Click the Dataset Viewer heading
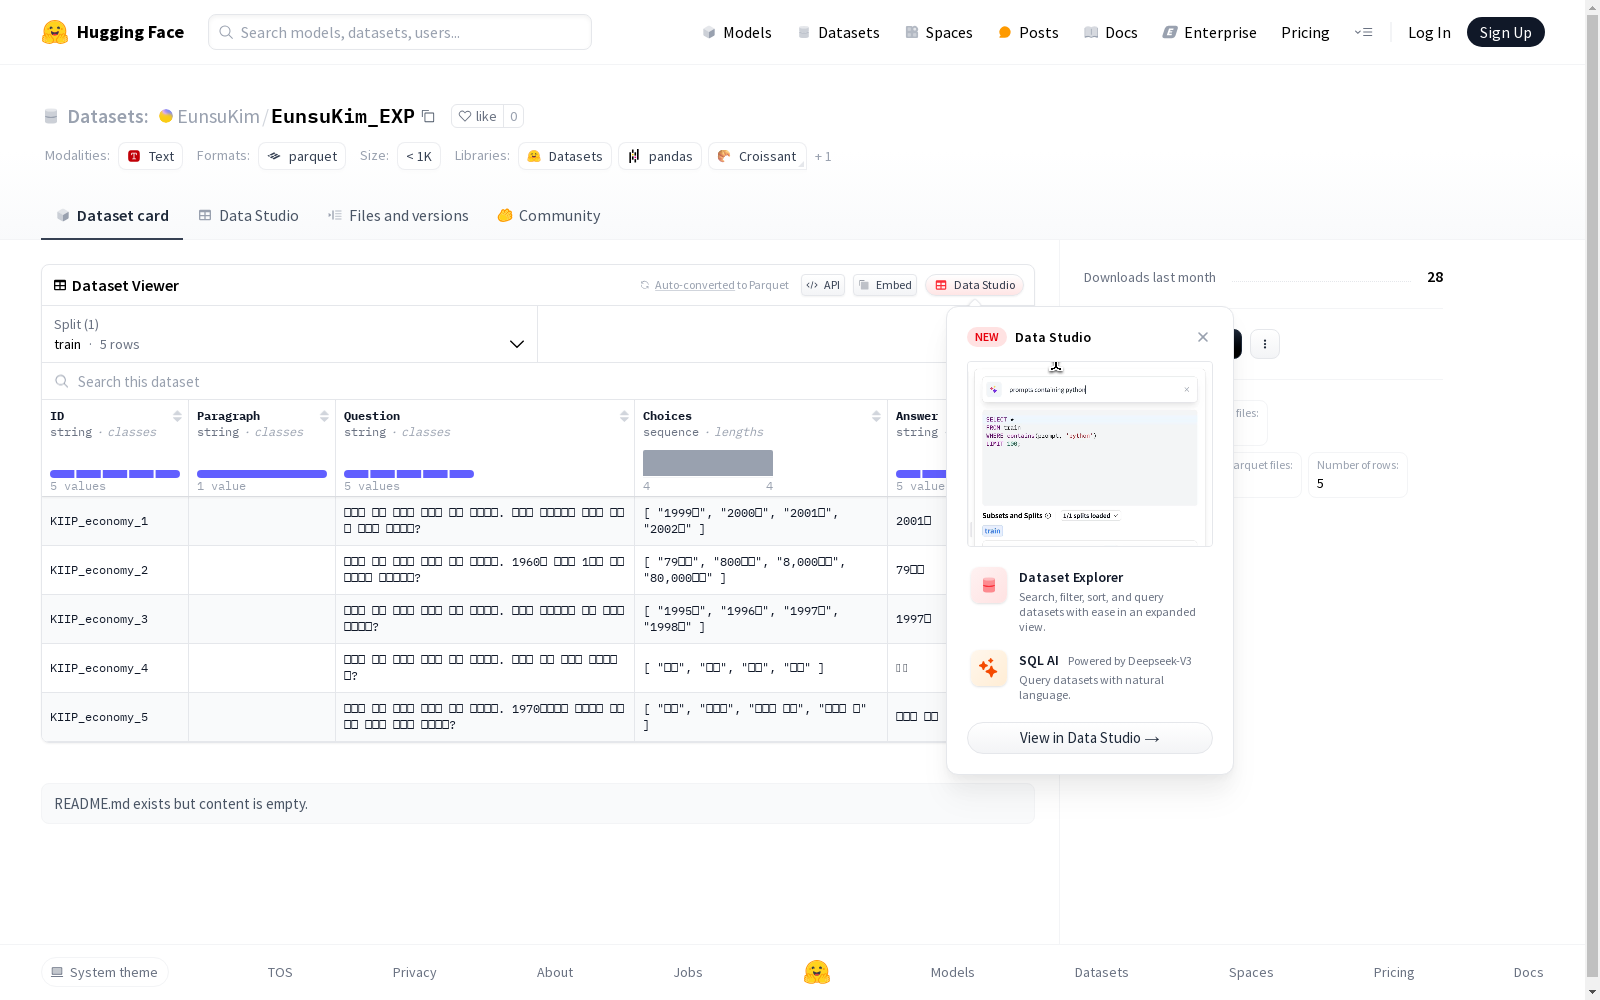 pos(125,286)
